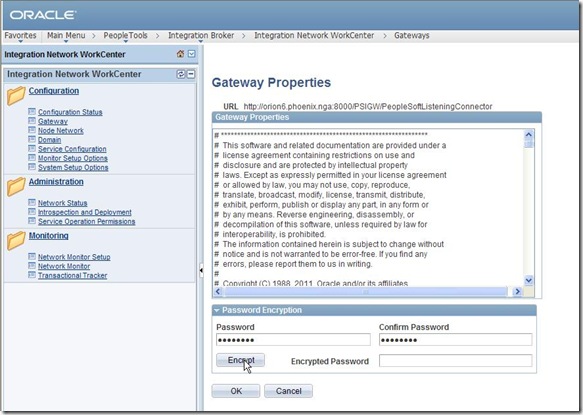Click the page icon beside Network Monitor Setup
Image resolution: width=583 pixels, height=415 pixels.
click(32, 257)
